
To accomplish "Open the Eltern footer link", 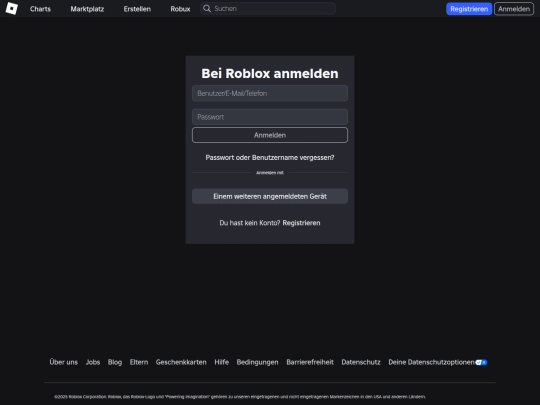I will [139, 362].
